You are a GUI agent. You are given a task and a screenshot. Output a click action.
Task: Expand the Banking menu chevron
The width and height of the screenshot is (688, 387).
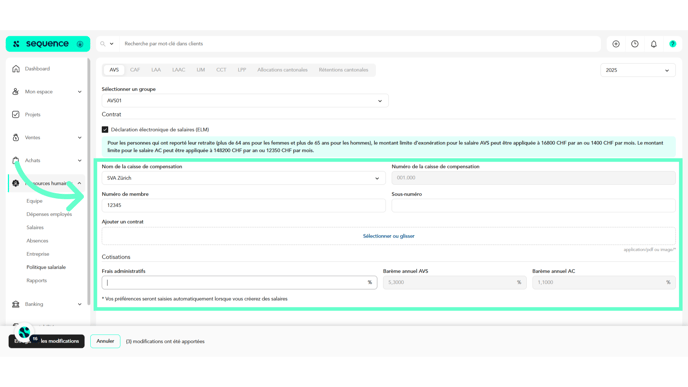[x=79, y=304]
